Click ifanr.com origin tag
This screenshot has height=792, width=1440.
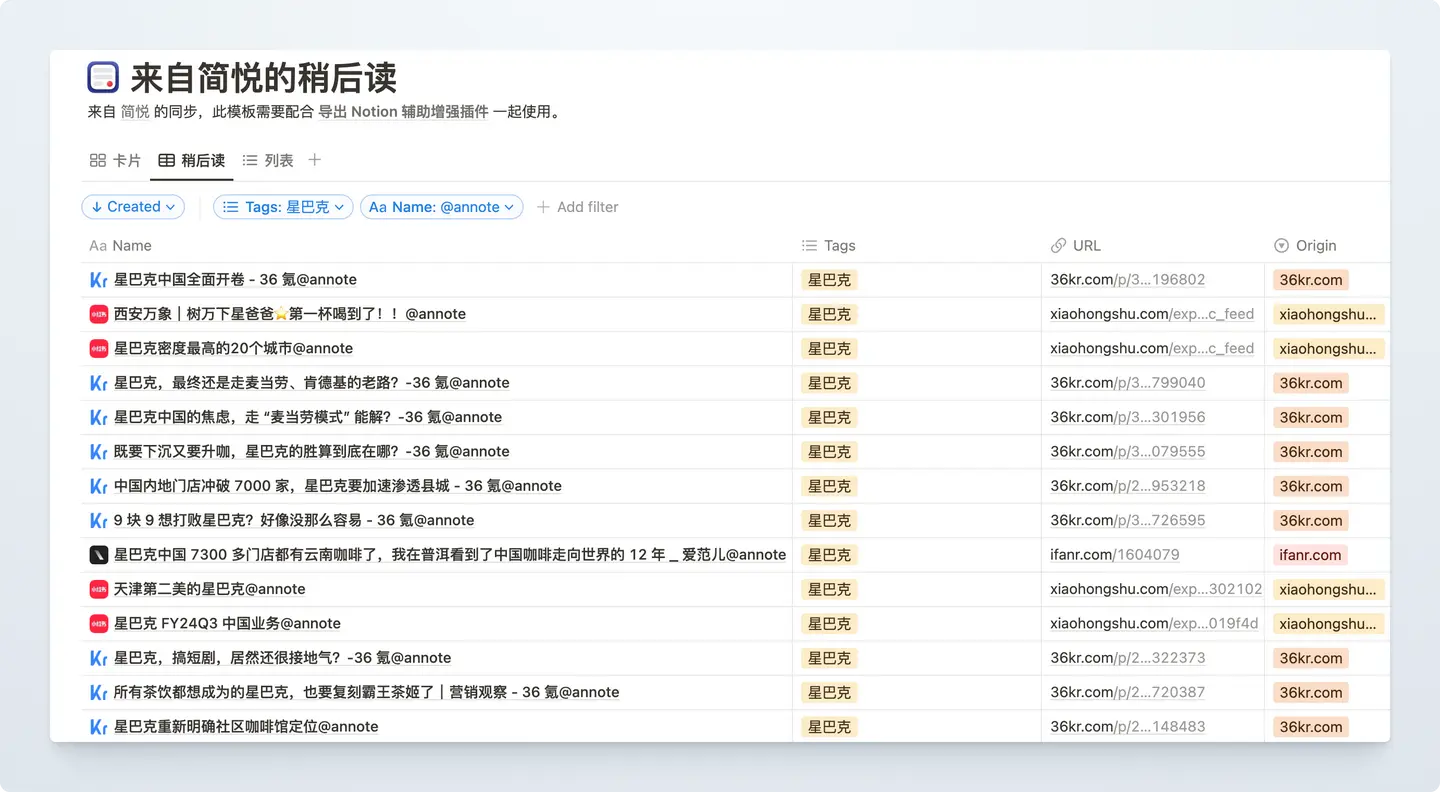click(x=1310, y=555)
